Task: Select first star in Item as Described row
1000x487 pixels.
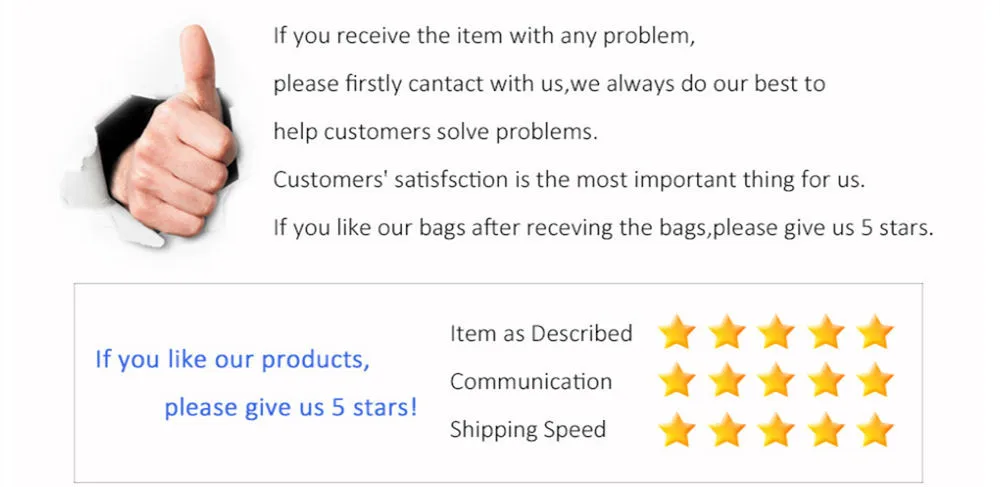Action: pos(677,332)
